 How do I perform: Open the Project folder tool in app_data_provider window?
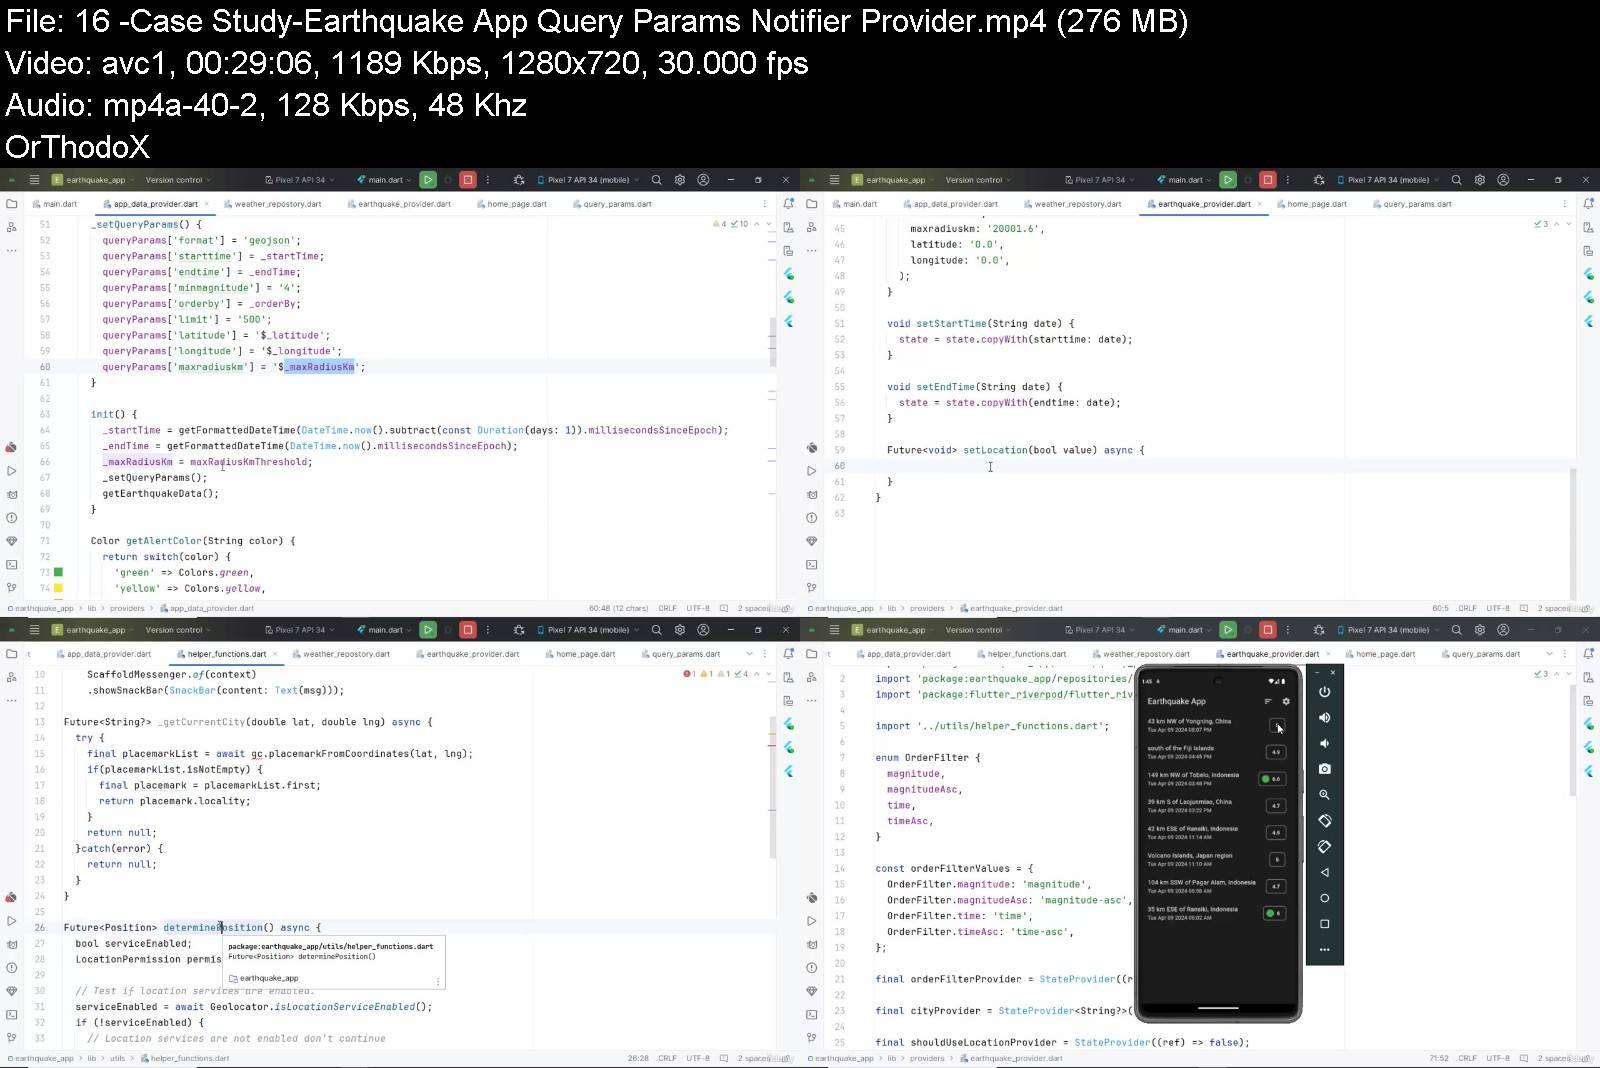pos(12,204)
